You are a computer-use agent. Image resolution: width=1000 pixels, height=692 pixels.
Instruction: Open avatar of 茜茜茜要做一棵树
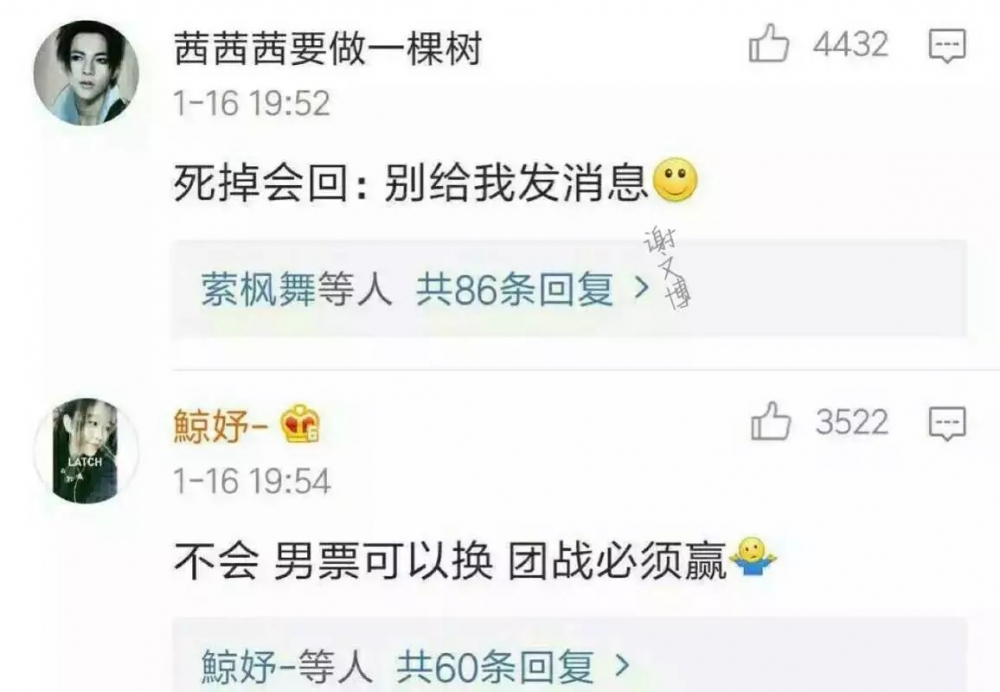coord(86,72)
